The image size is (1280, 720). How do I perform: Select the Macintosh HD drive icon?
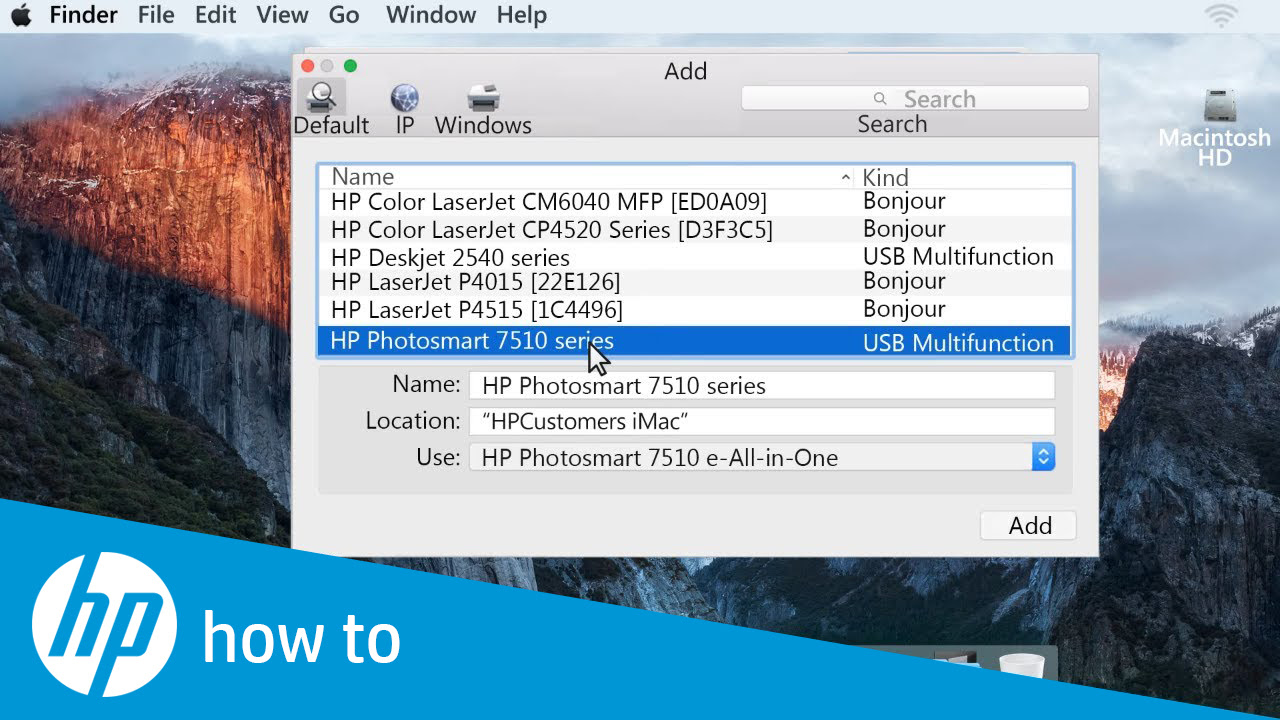(1220, 108)
